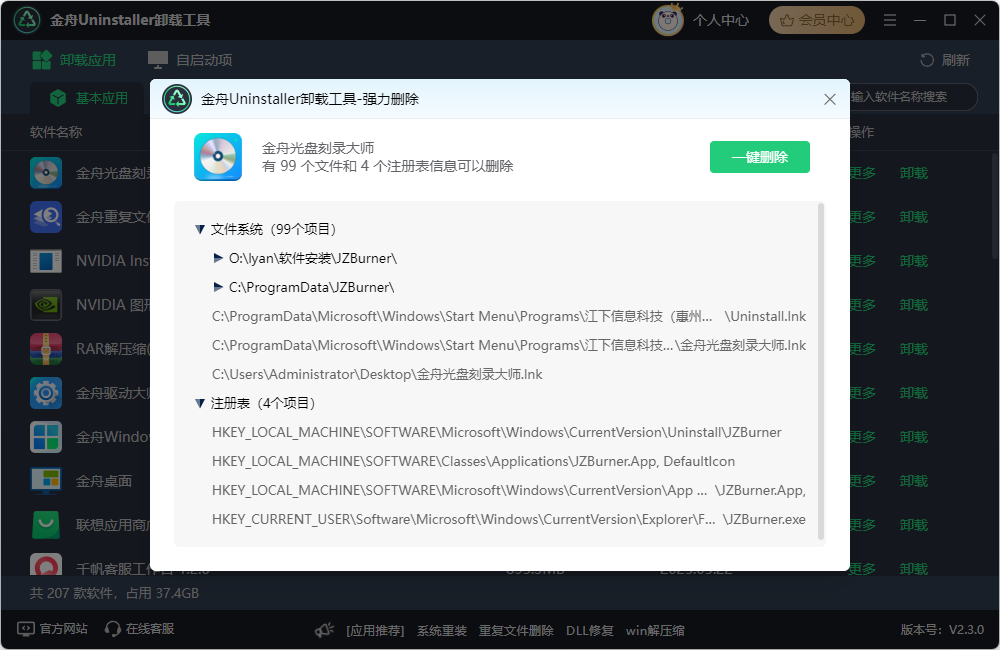
Task: Click the RAR解压缩 archive icon in list
Action: coord(46,349)
